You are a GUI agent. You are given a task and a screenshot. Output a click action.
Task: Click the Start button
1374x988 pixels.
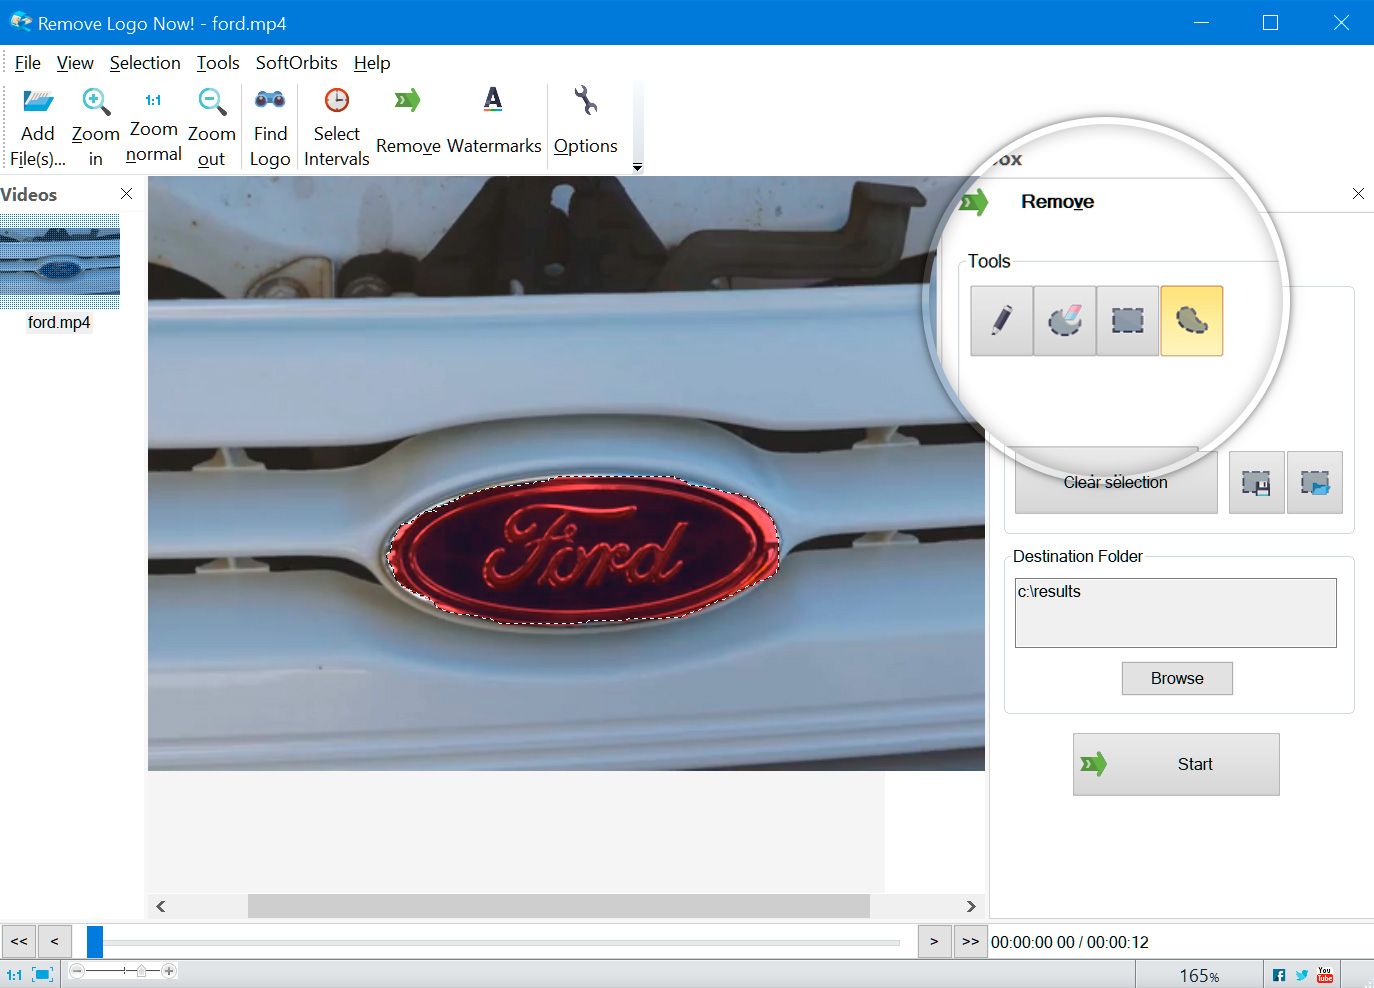[1176, 764]
